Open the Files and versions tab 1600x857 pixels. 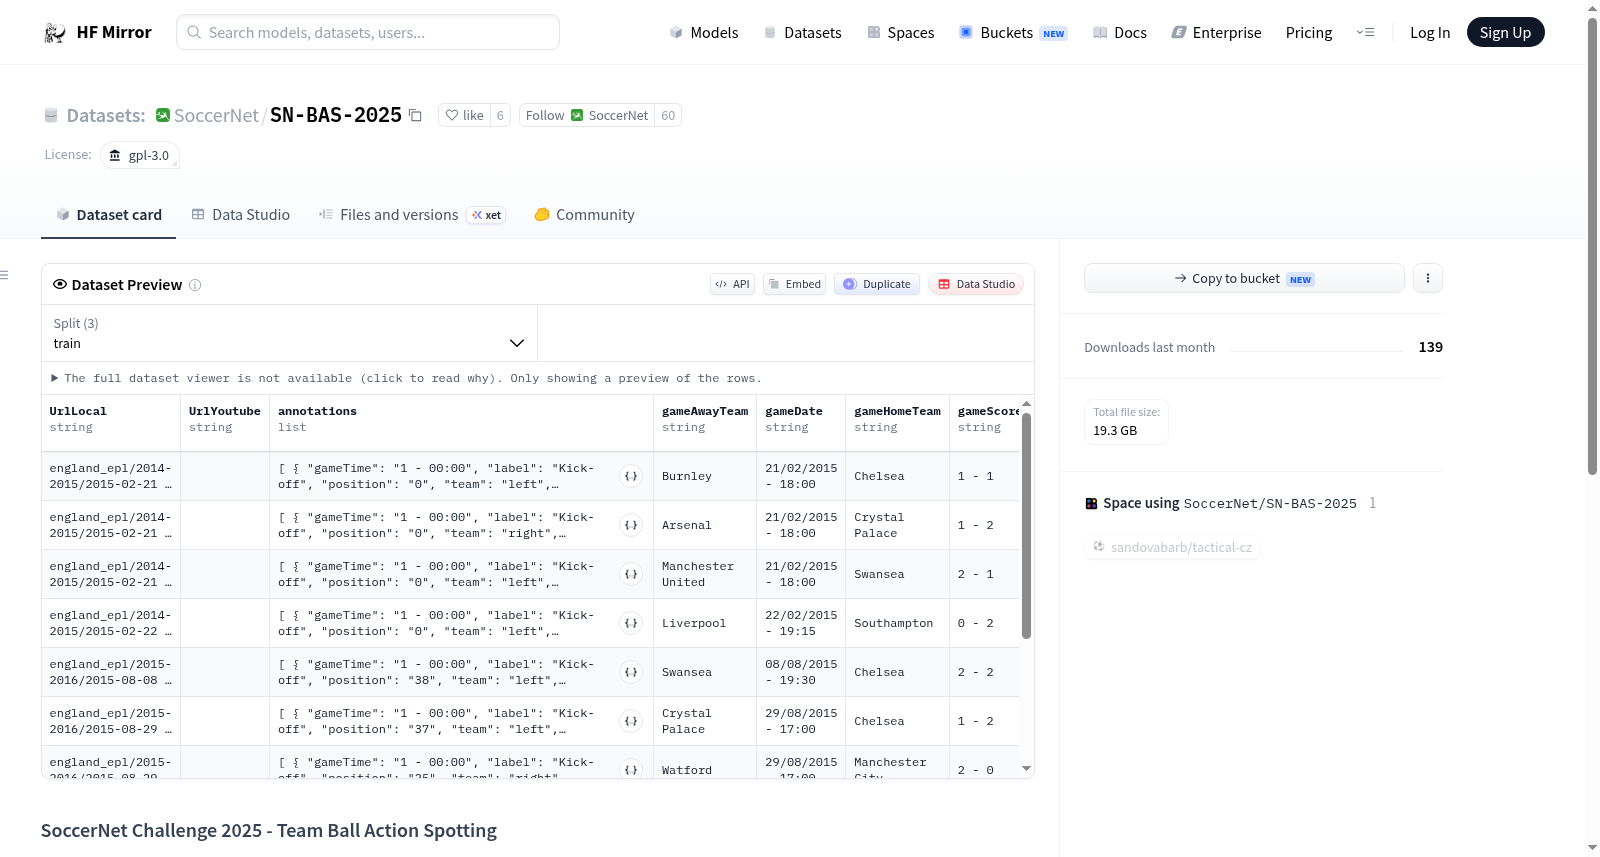click(412, 215)
